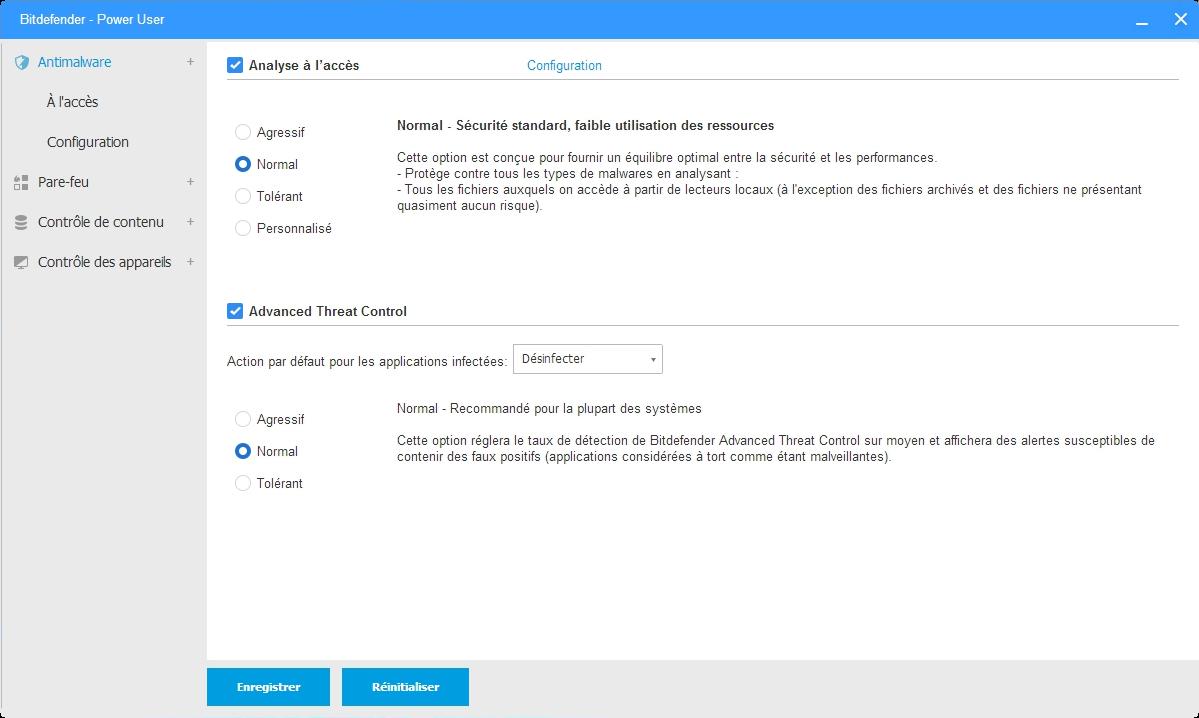Expand Contrôle des appareils plus sign
Viewport: 1199px width, 718px height.
tap(190, 262)
